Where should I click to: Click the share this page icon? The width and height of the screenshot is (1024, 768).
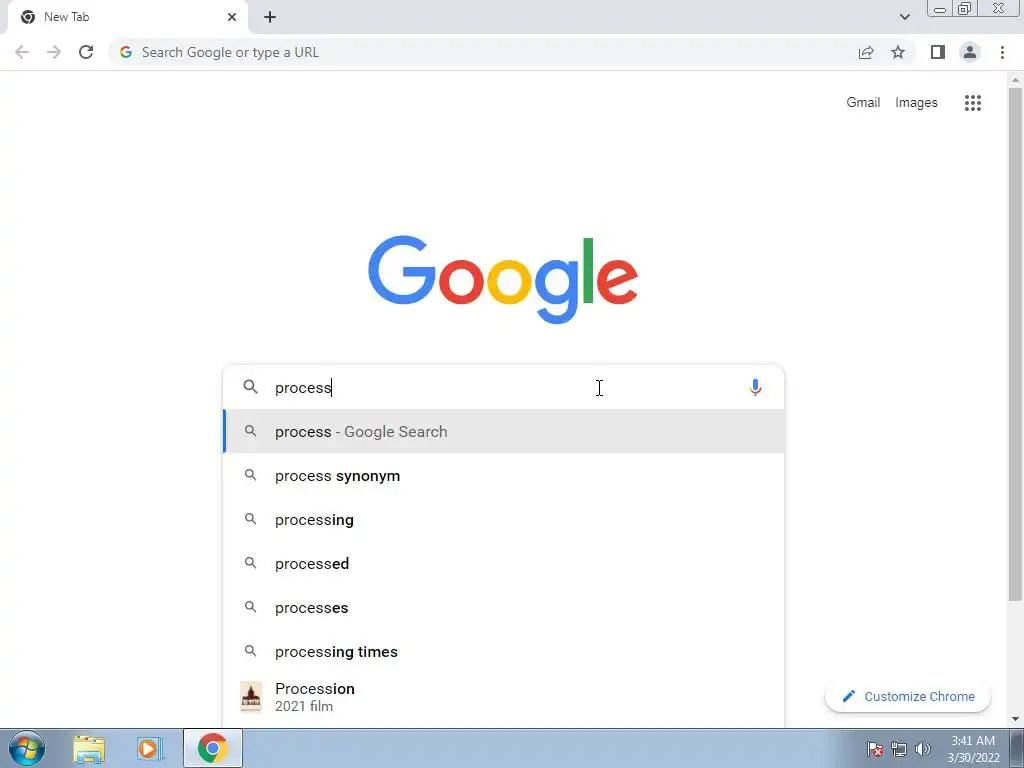point(866,52)
